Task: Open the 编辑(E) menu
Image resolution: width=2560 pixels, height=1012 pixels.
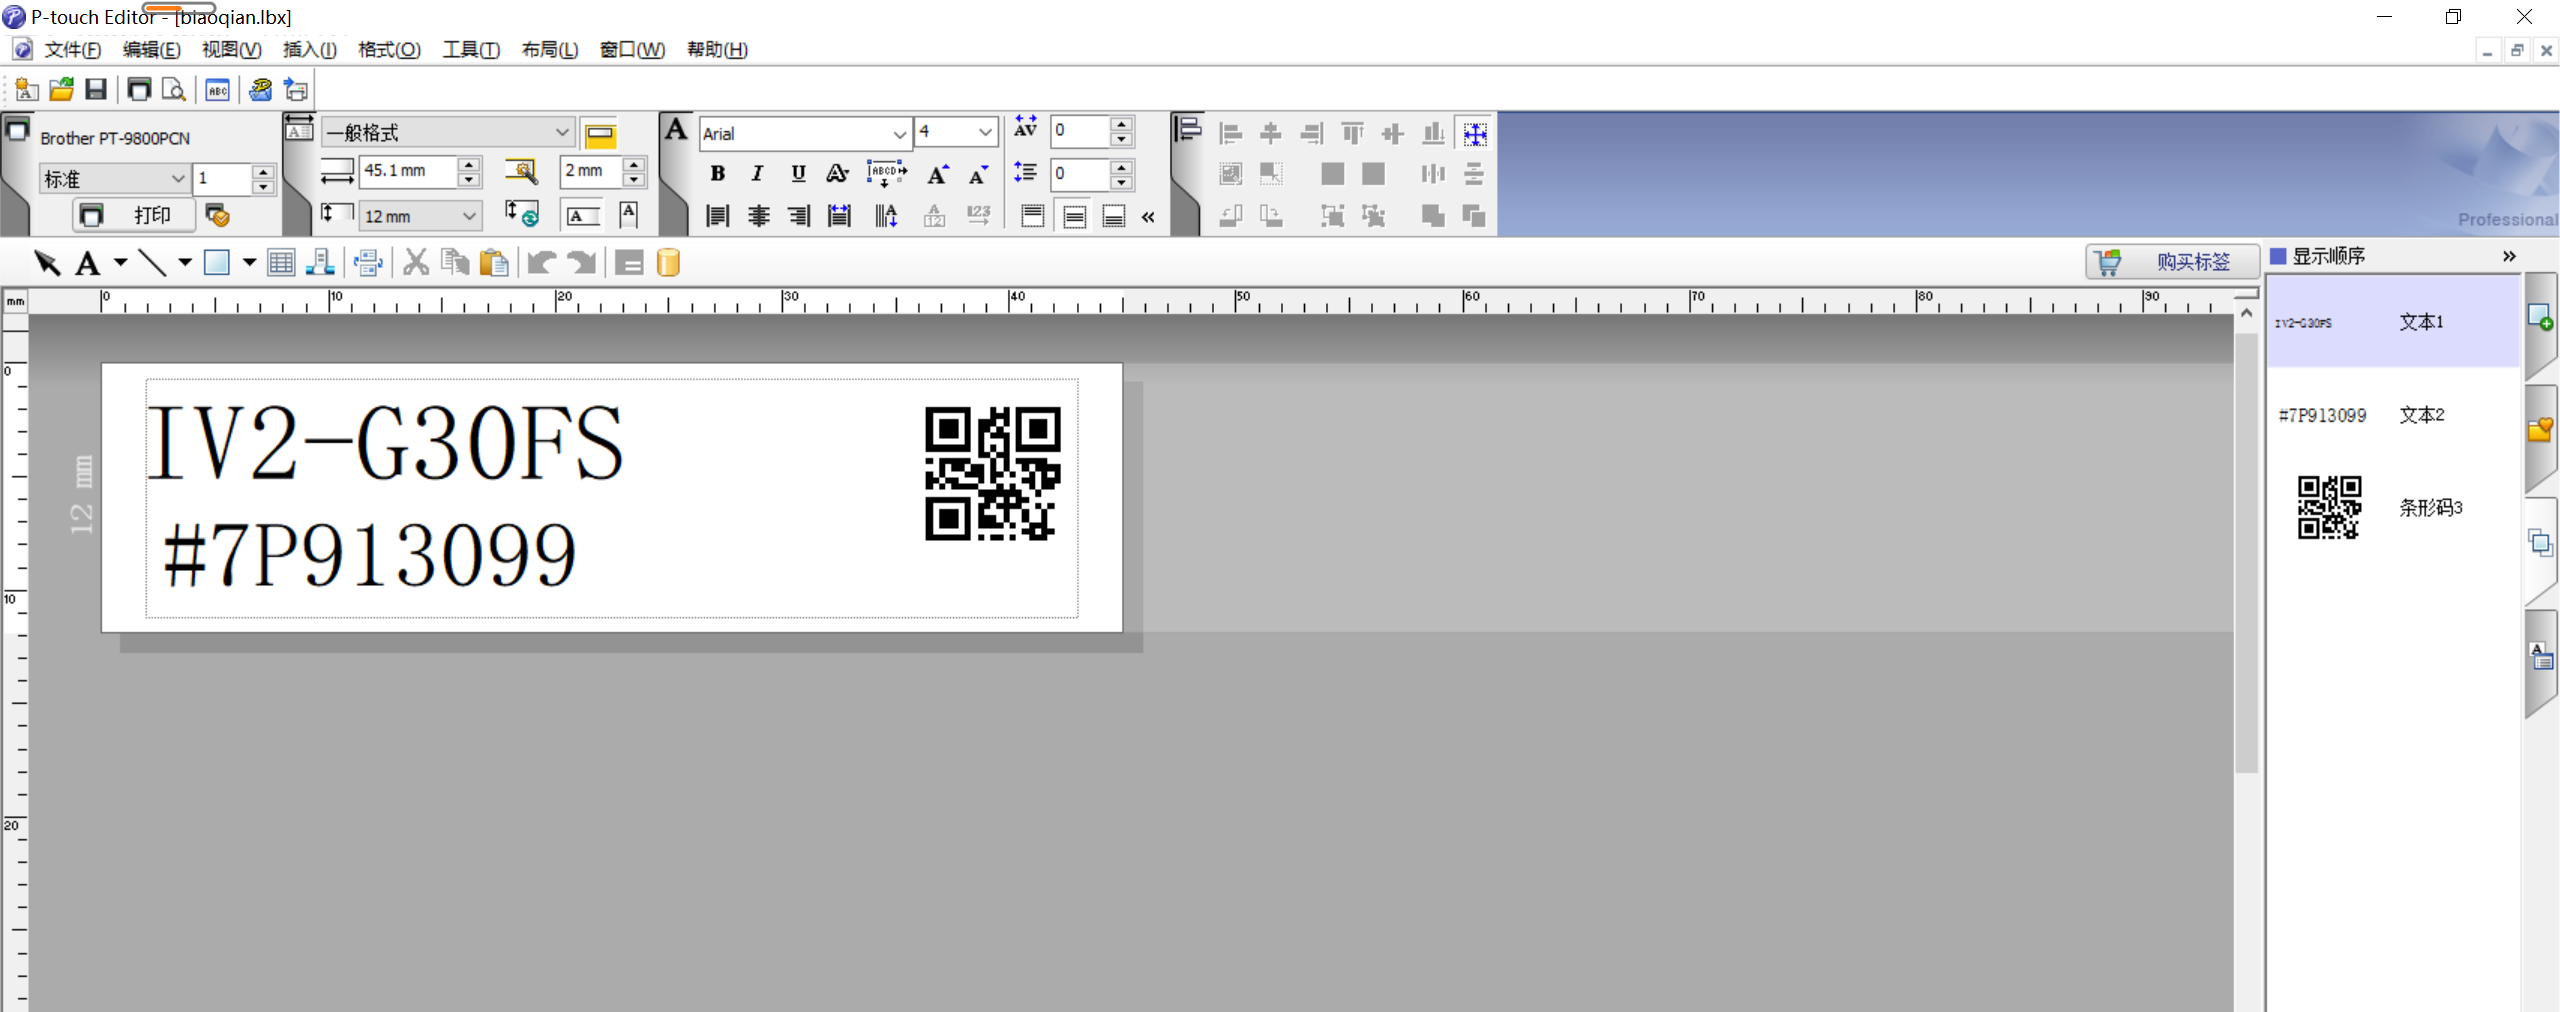Action: 151,50
